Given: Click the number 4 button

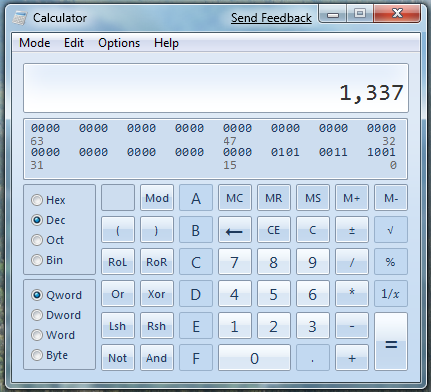Looking at the screenshot, I should click(x=235, y=294).
